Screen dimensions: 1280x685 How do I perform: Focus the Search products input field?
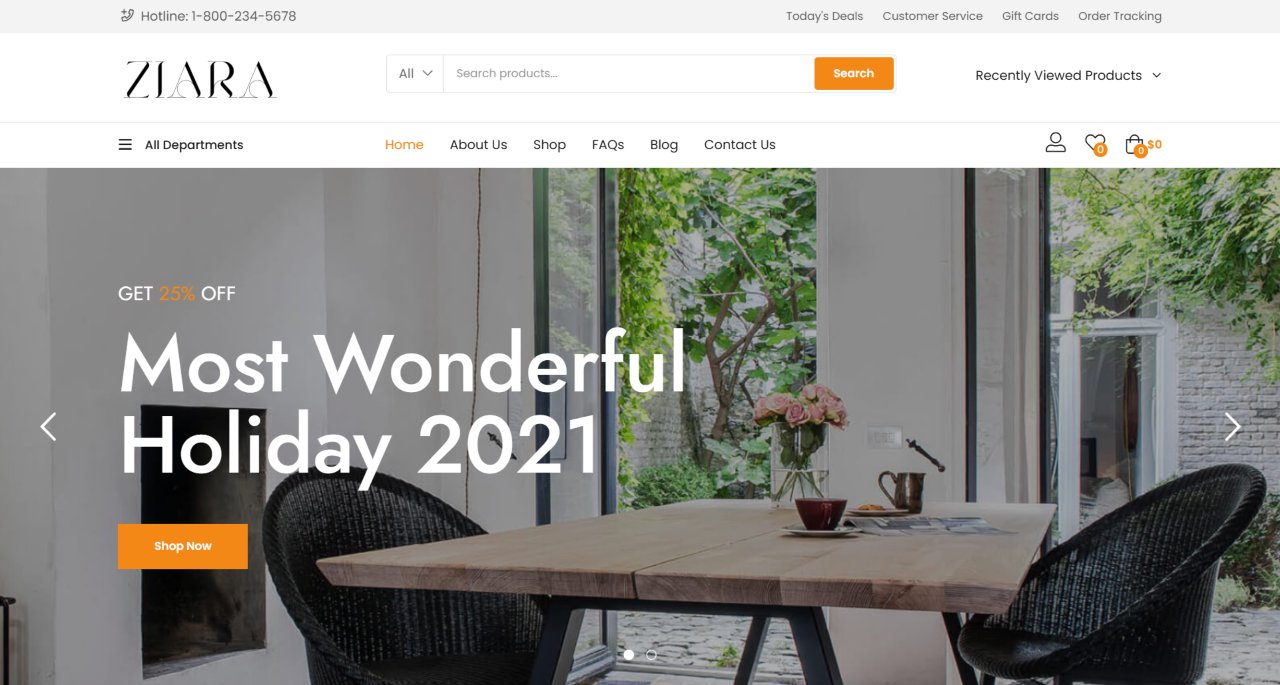(x=628, y=73)
